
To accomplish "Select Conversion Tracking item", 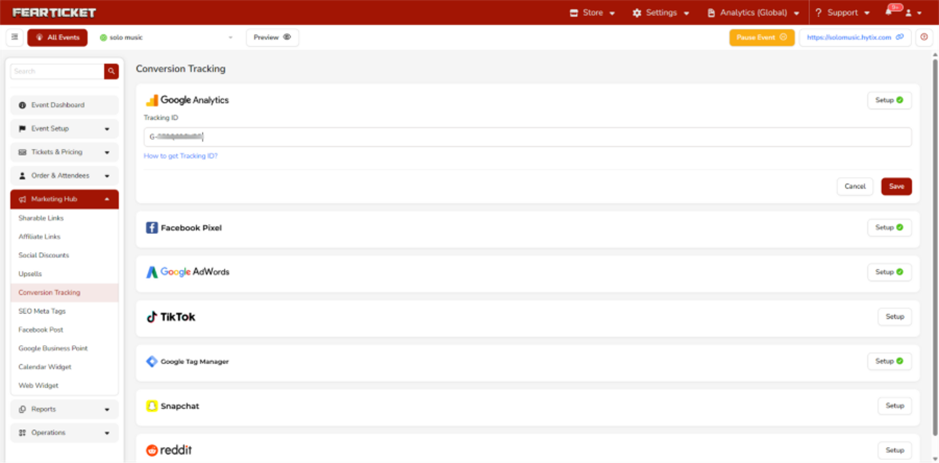I will click(x=65, y=293).
